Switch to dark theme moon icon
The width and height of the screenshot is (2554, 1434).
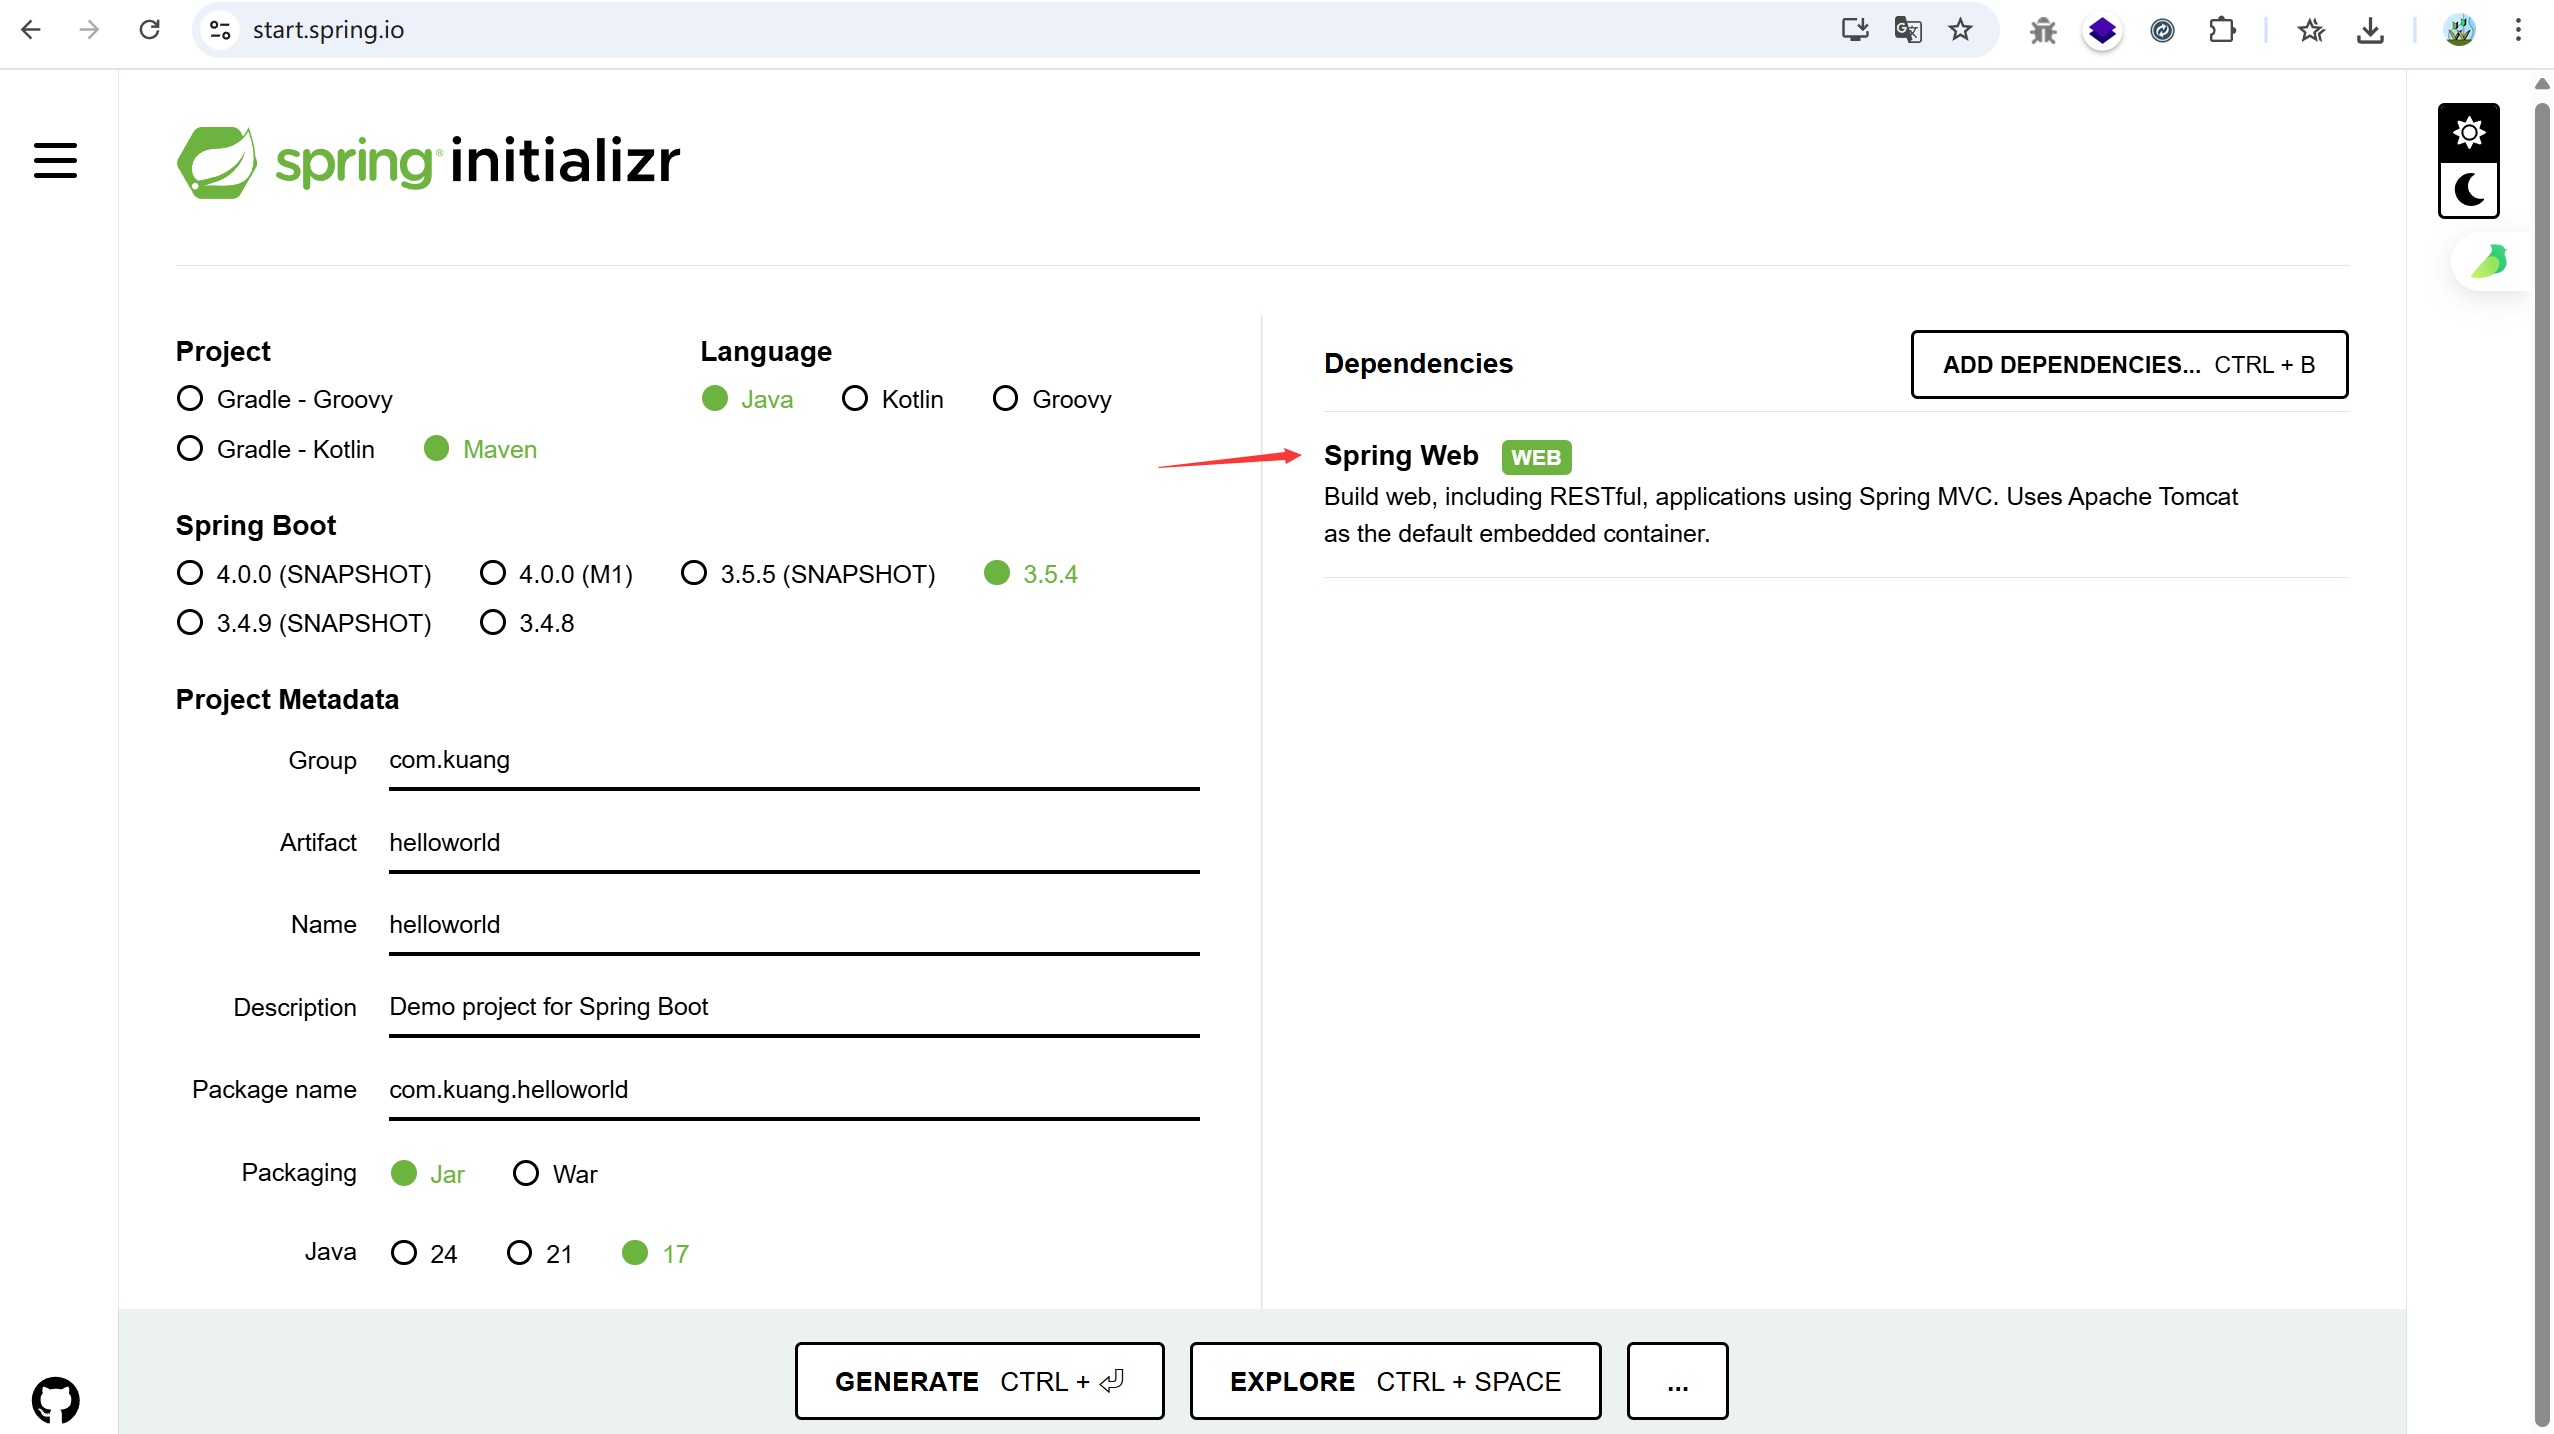pos(2468,190)
